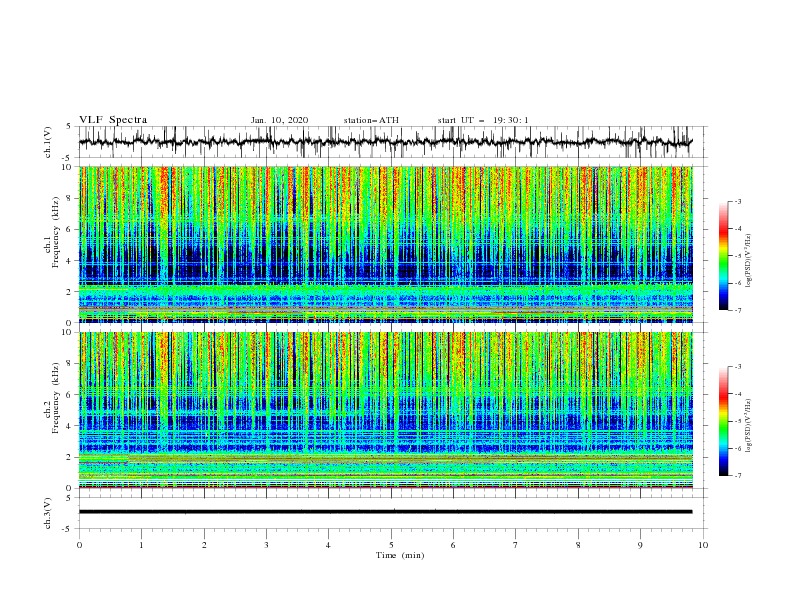Click the "8" tick on the time axis
The height and width of the screenshot is (612, 792).
(x=578, y=545)
